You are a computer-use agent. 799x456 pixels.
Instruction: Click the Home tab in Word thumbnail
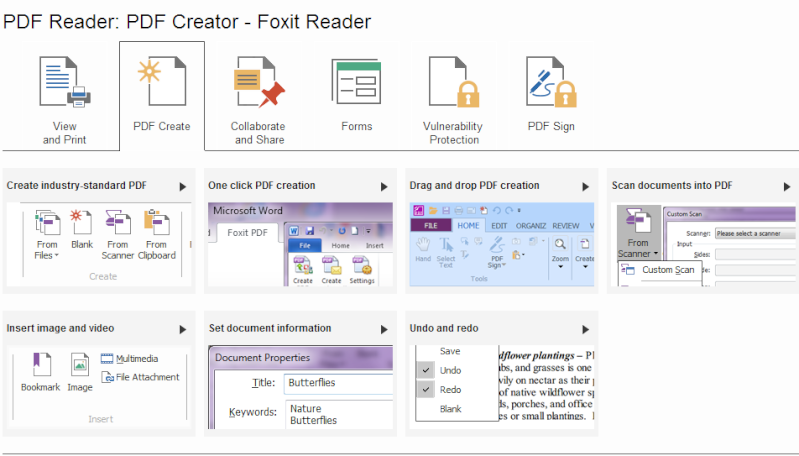[x=340, y=246]
